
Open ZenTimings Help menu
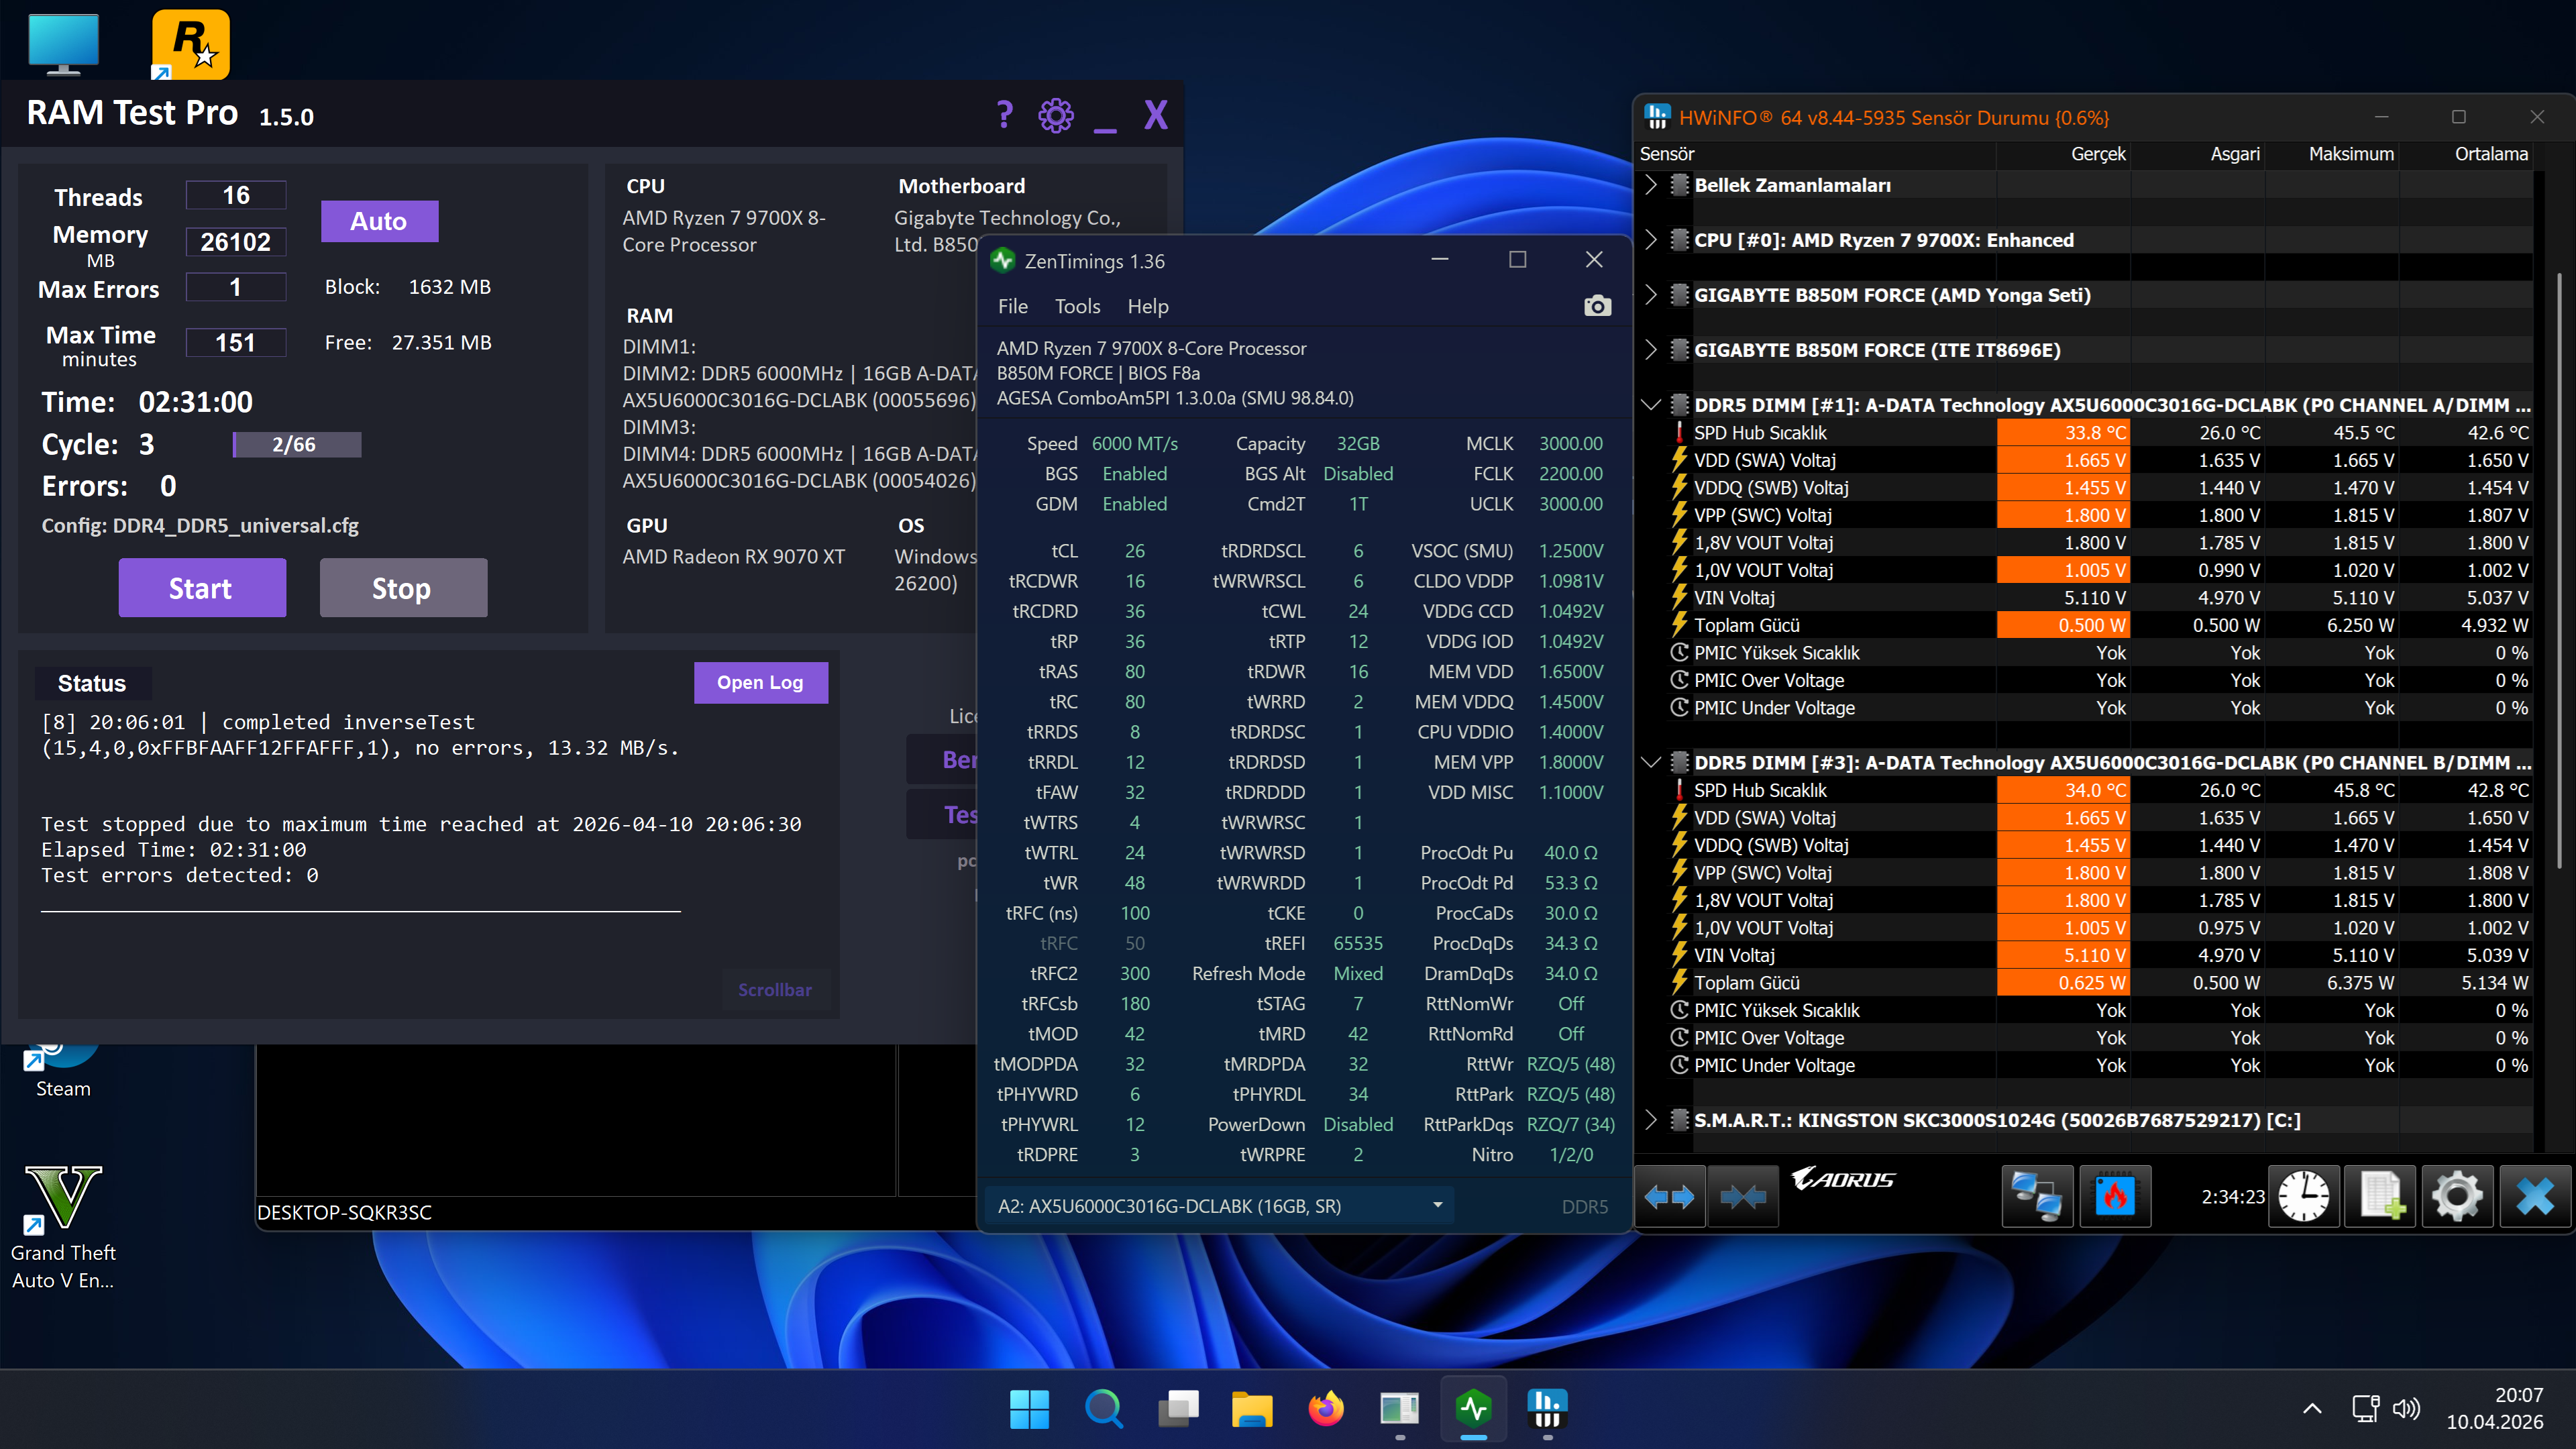(x=1147, y=306)
